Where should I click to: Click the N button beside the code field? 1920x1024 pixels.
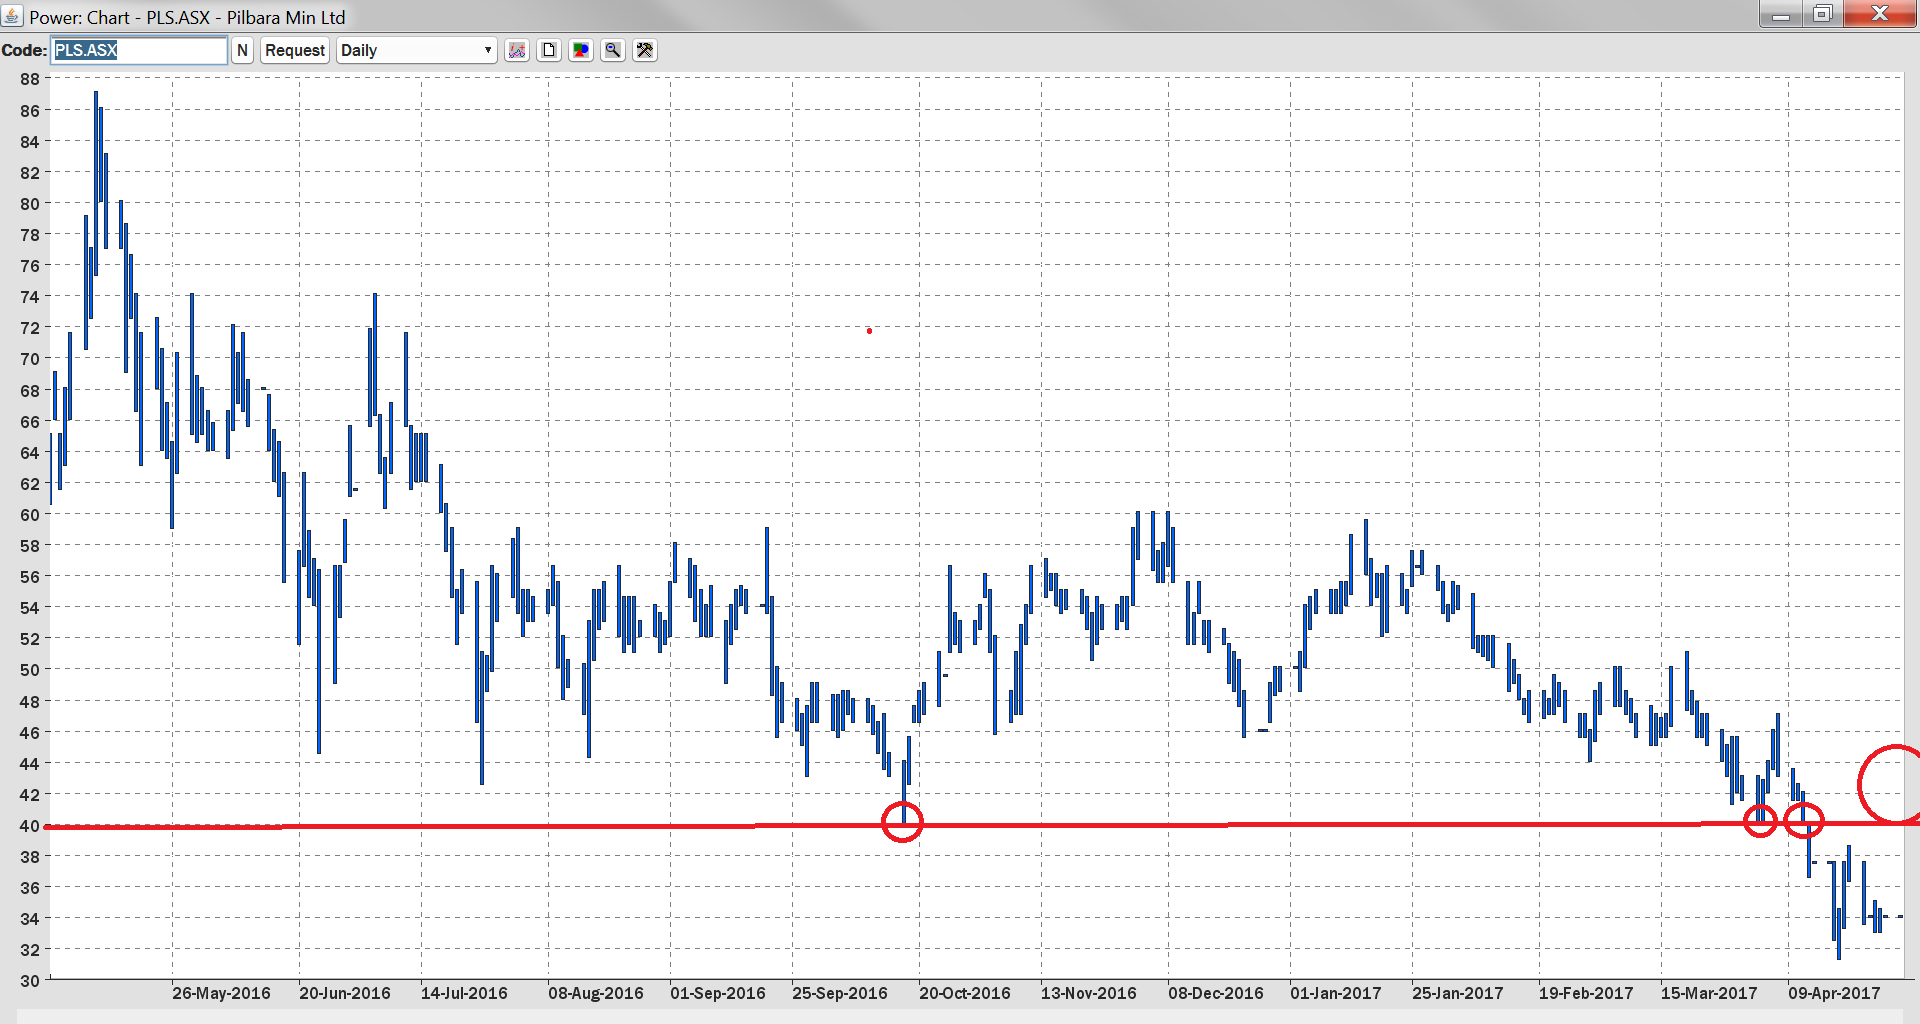coord(242,50)
